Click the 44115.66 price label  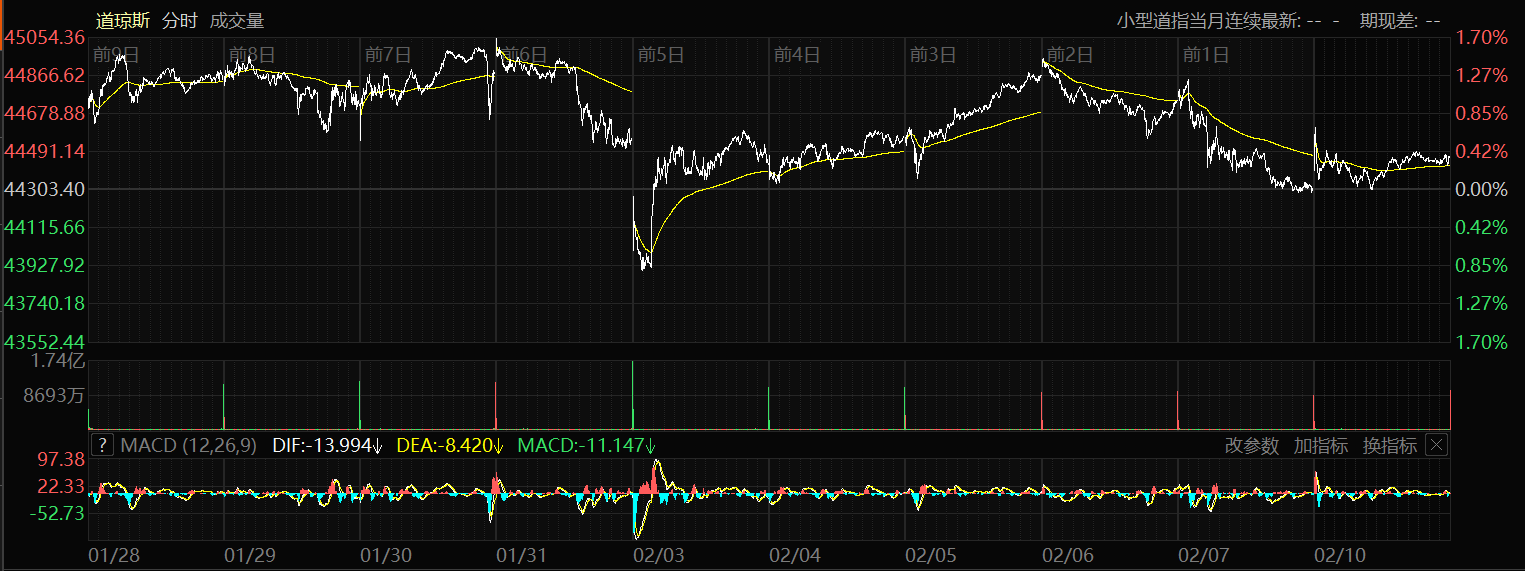(45, 227)
